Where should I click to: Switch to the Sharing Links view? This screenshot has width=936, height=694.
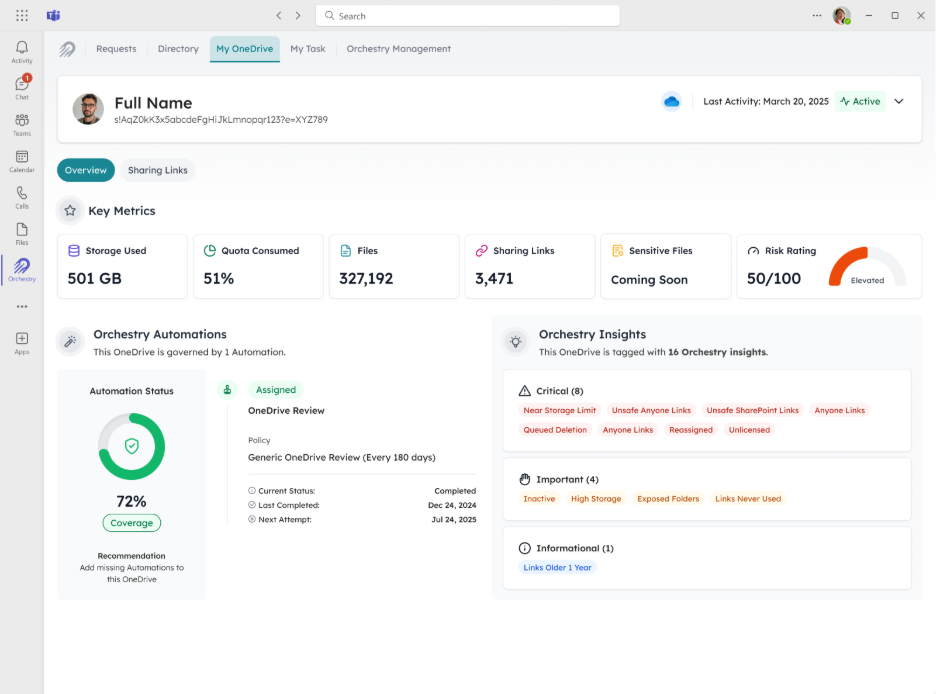click(158, 170)
